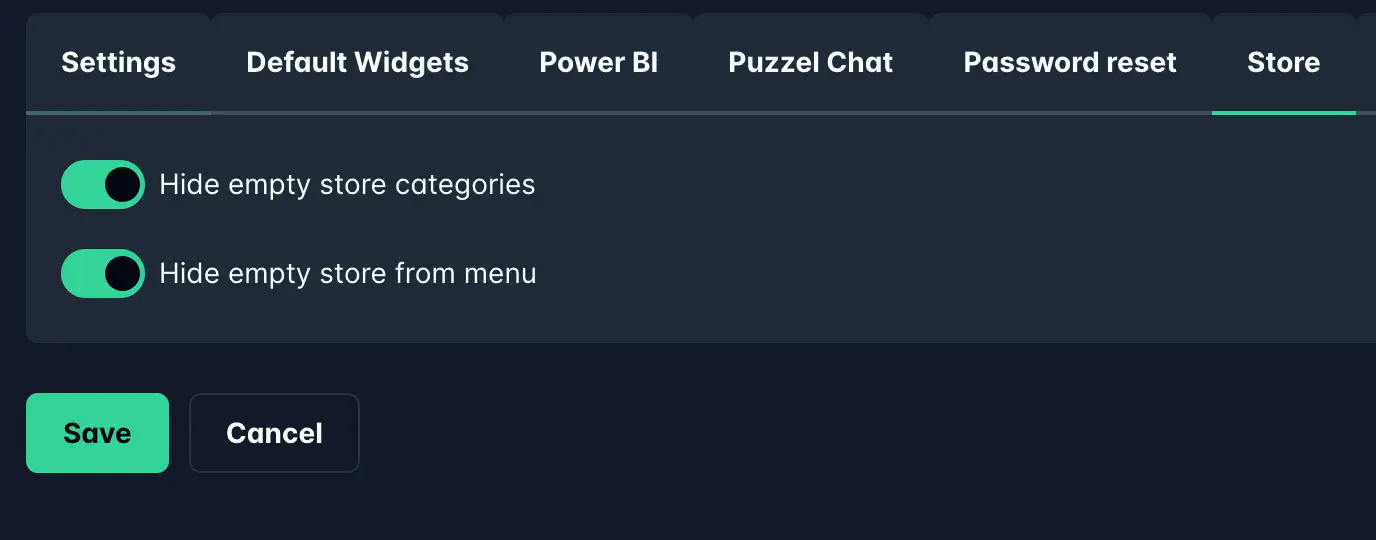Click the green track of the store-from-menu switch
This screenshot has width=1376, height=540.
pos(82,274)
